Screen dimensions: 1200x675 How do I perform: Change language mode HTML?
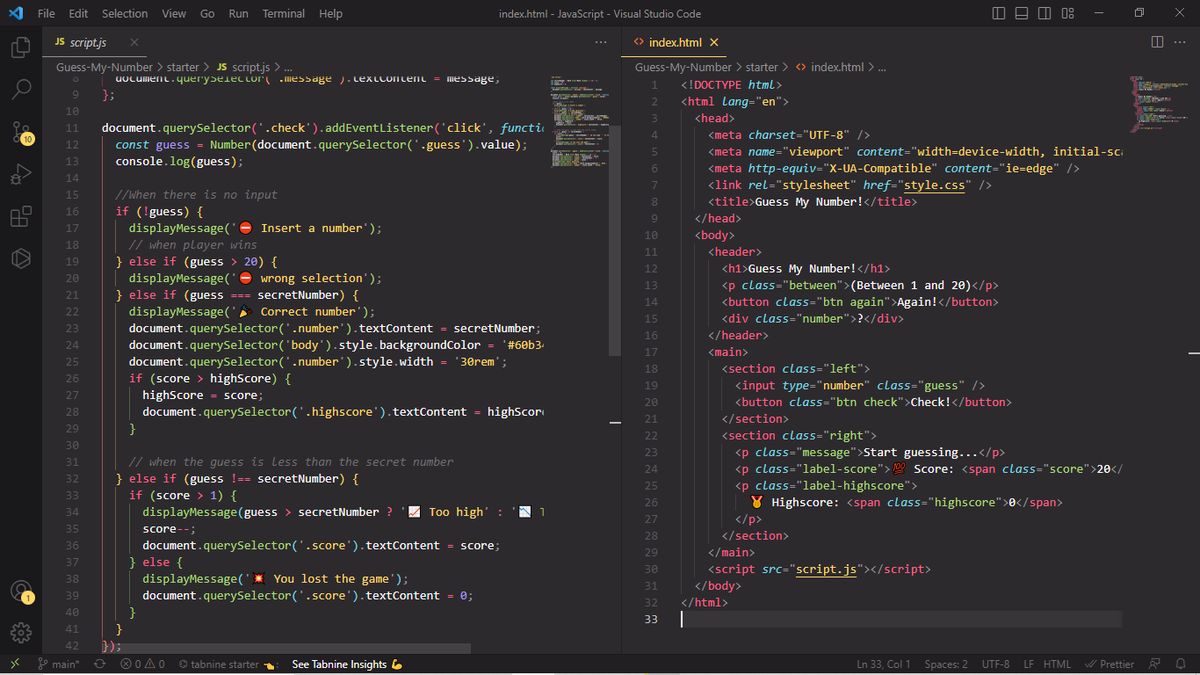(x=1057, y=664)
